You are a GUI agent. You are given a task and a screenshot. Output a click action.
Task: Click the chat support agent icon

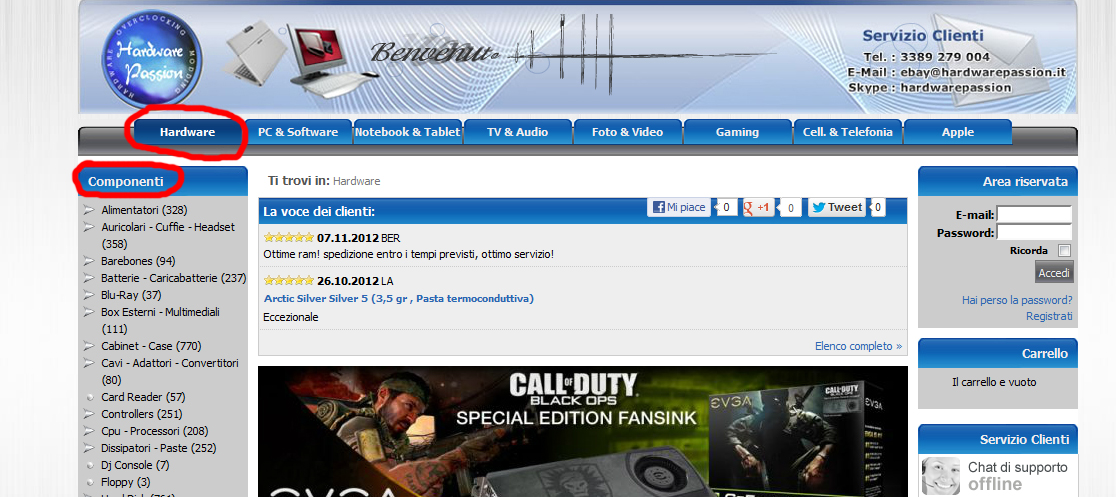point(941,476)
